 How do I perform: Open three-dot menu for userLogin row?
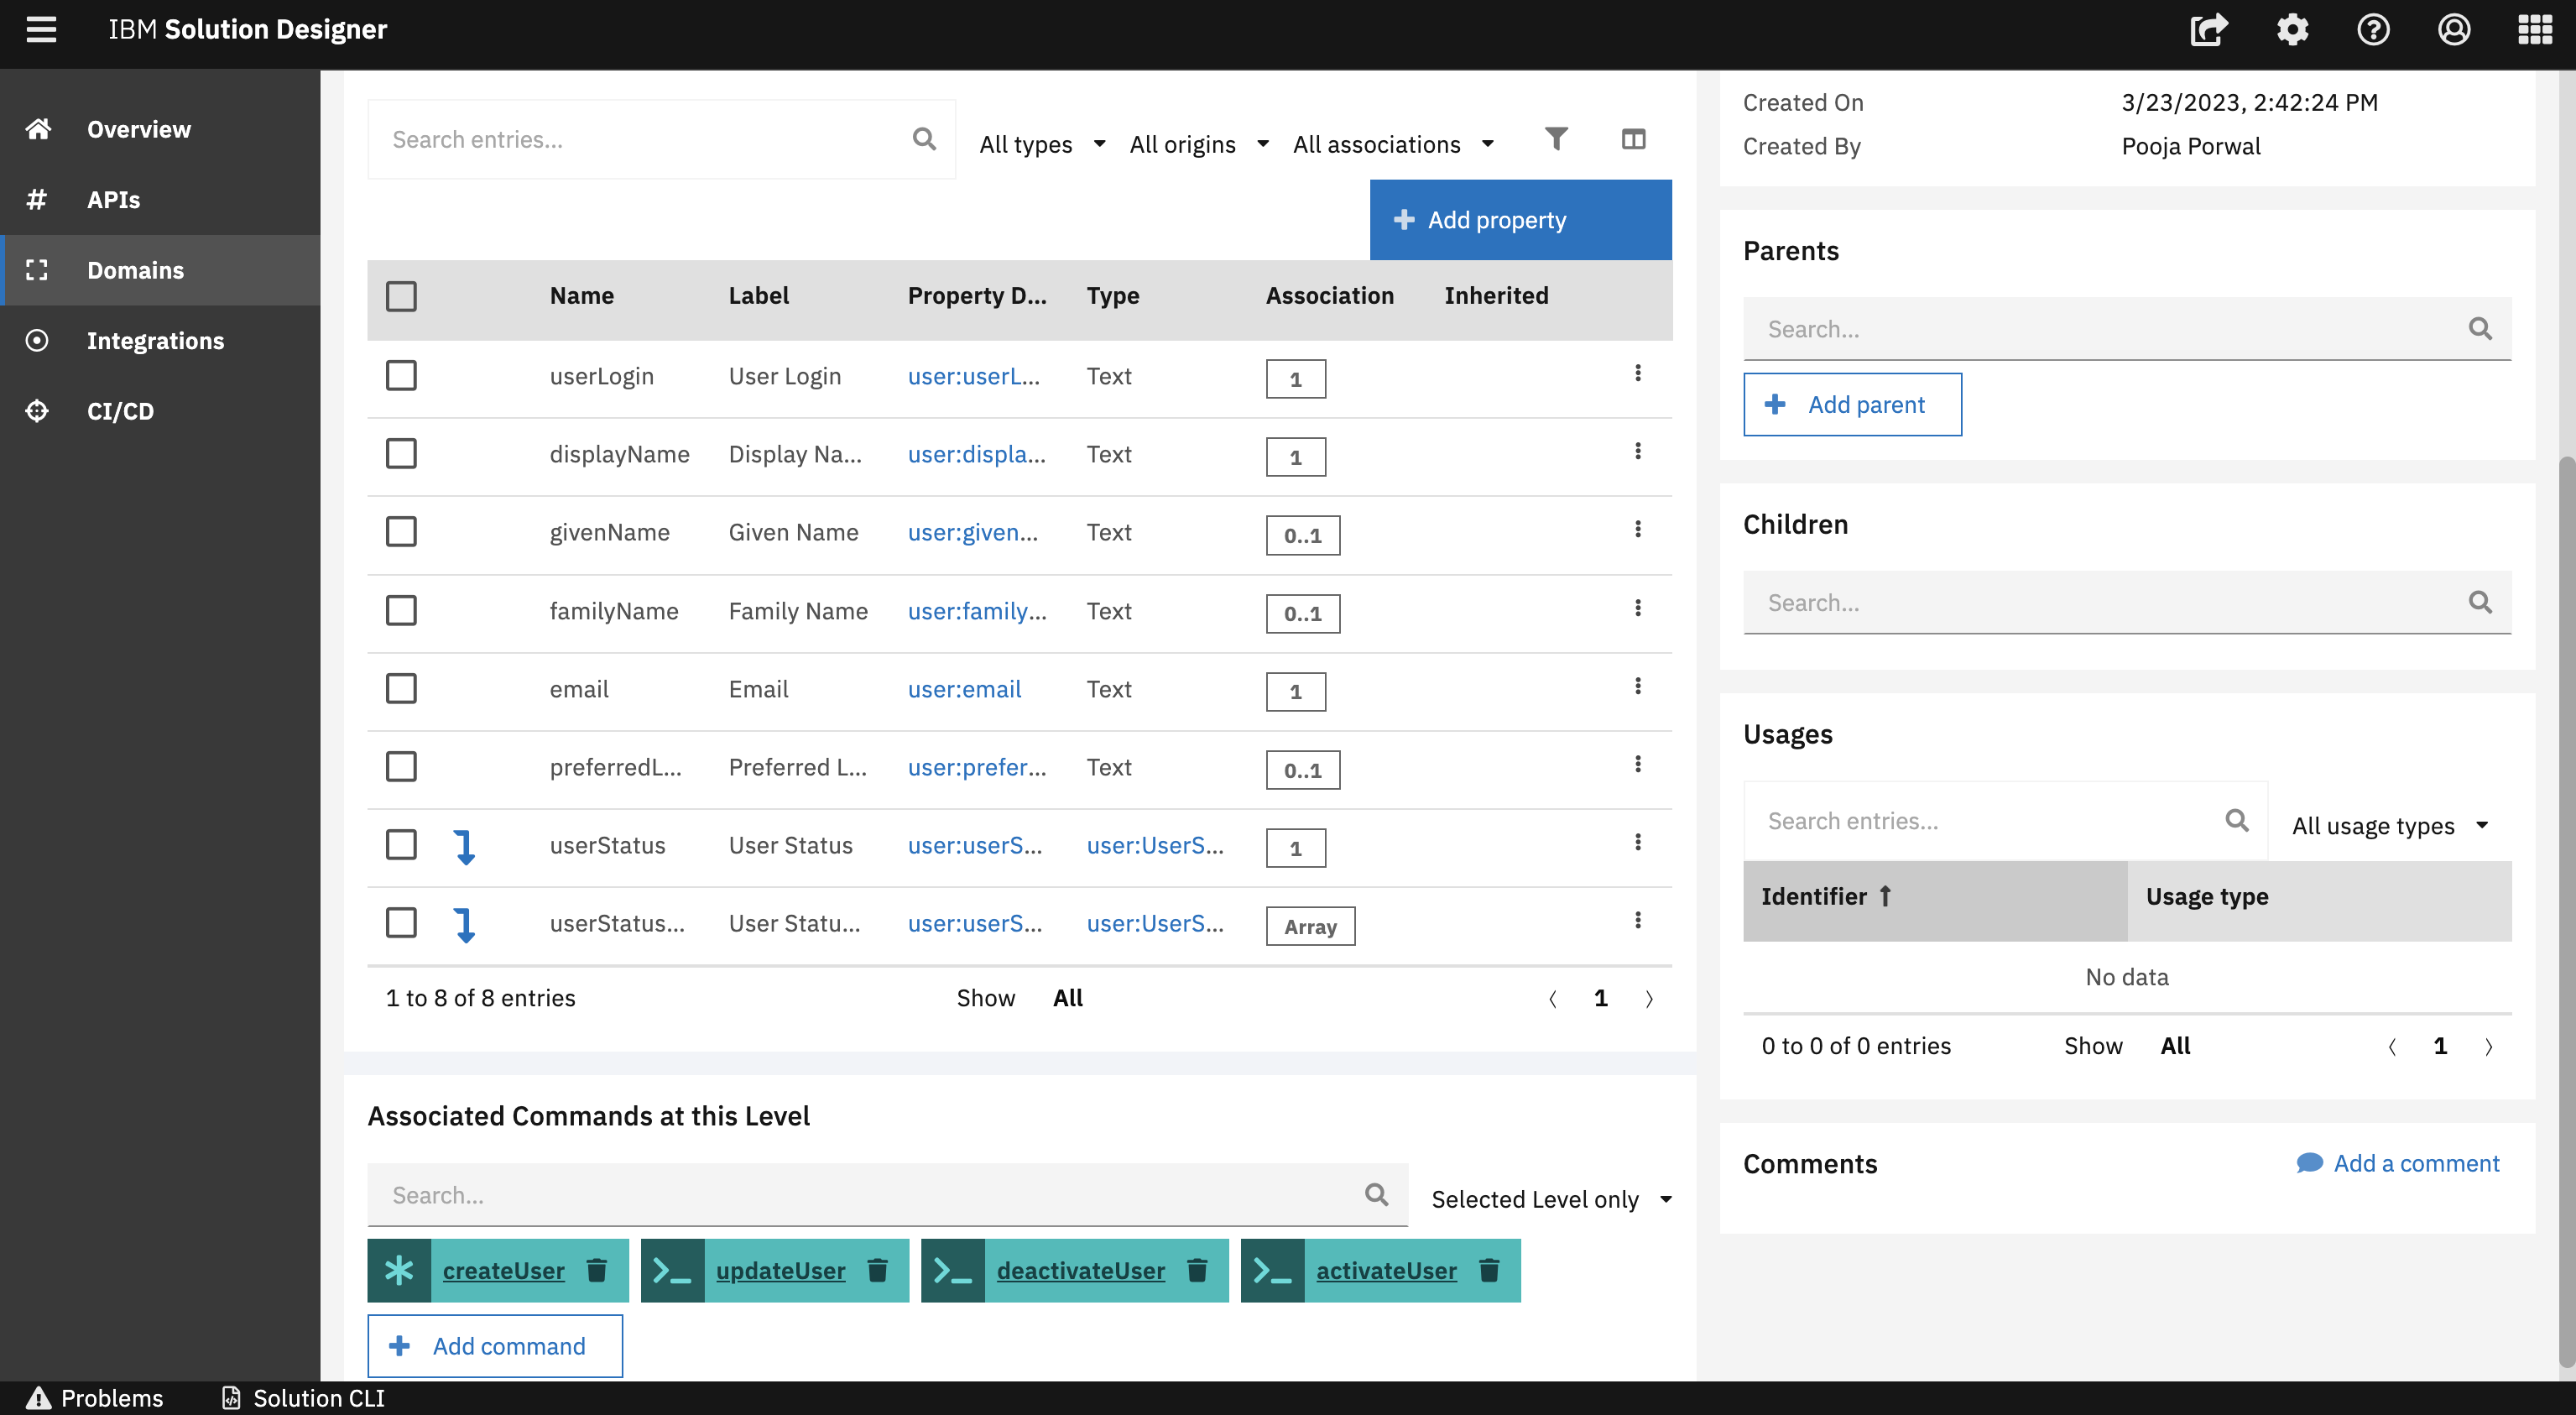coord(1637,373)
